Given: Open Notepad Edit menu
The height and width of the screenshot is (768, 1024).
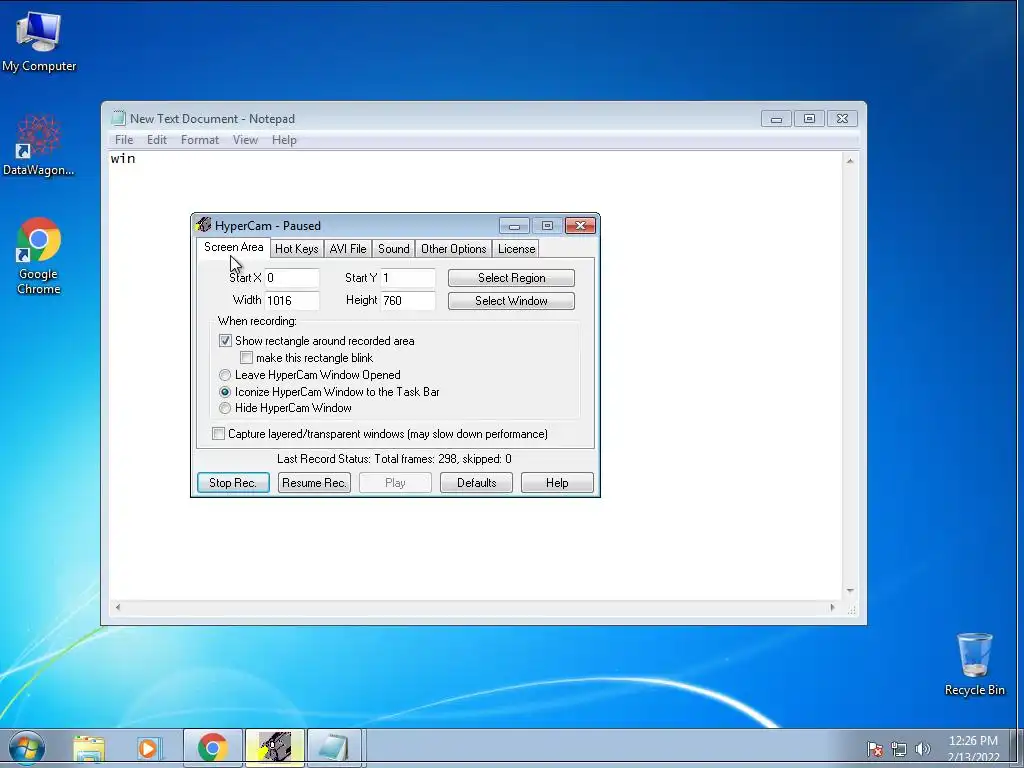Looking at the screenshot, I should [156, 140].
